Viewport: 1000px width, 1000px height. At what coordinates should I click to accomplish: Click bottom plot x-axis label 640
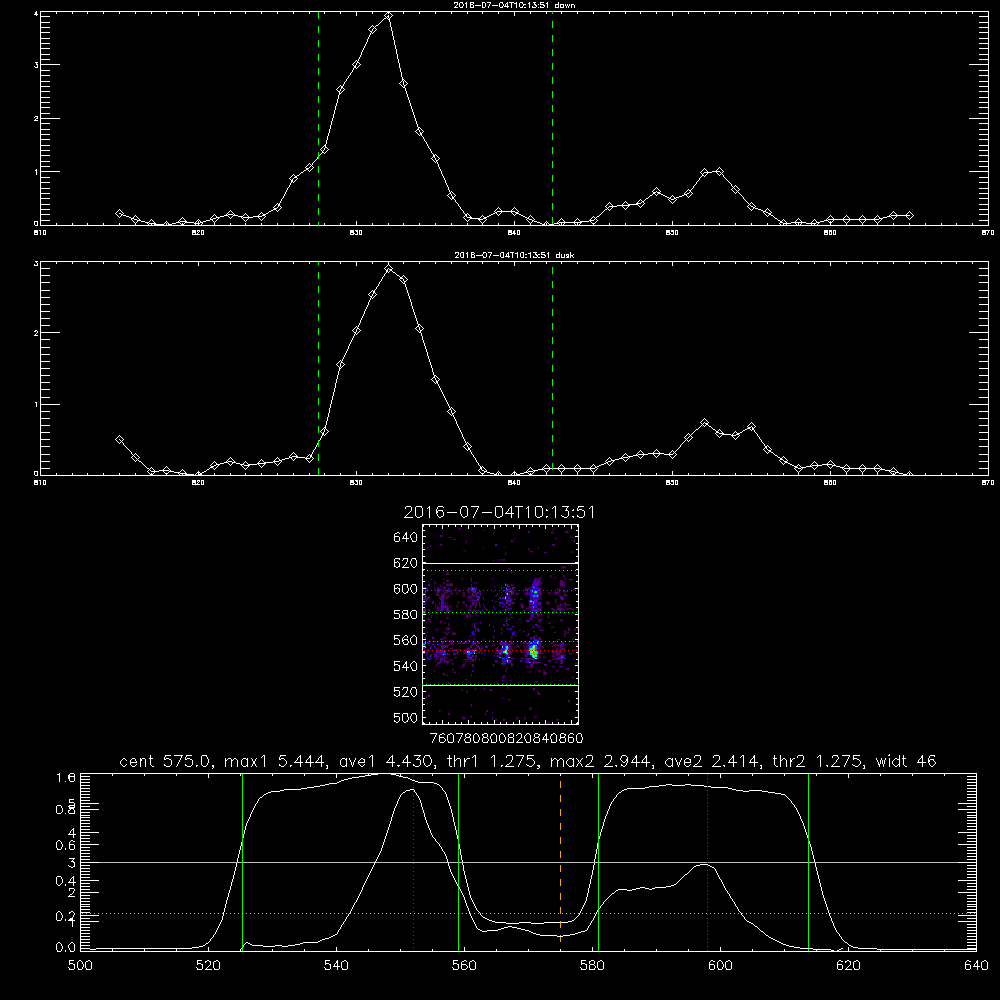[976, 966]
